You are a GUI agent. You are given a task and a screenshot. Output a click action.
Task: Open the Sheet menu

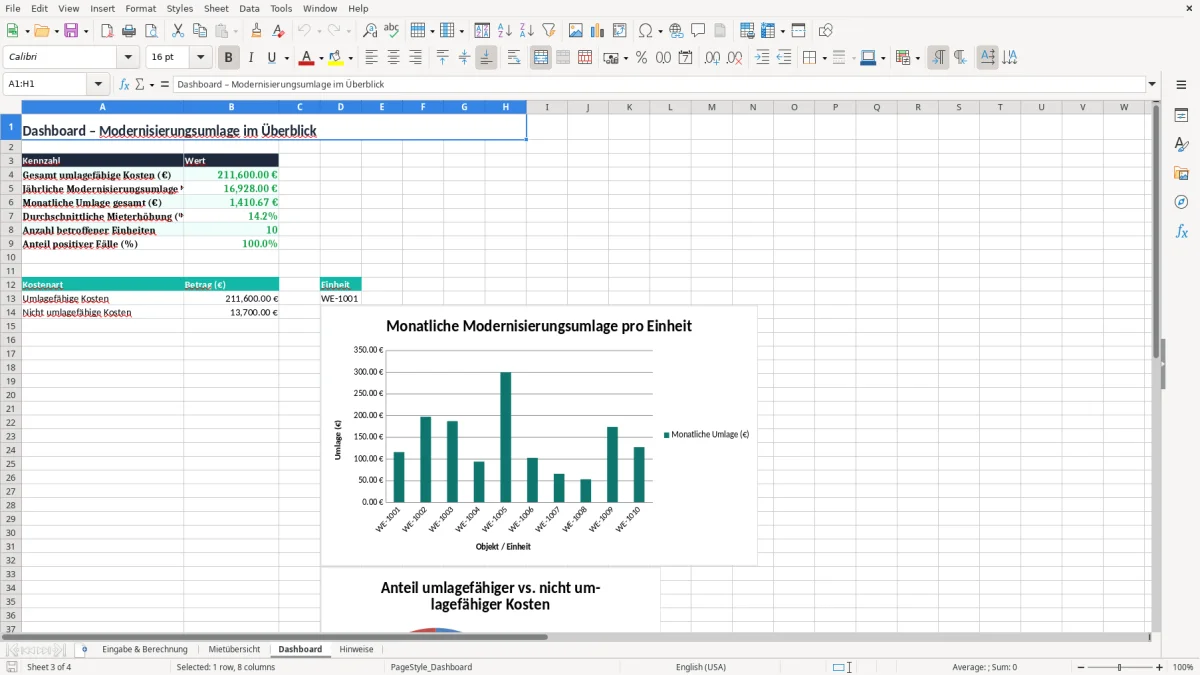click(217, 8)
